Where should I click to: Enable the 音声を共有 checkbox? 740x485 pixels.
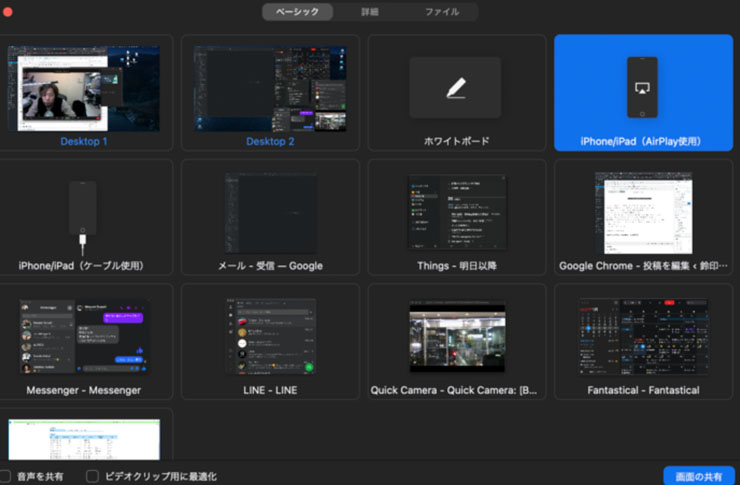[5, 476]
